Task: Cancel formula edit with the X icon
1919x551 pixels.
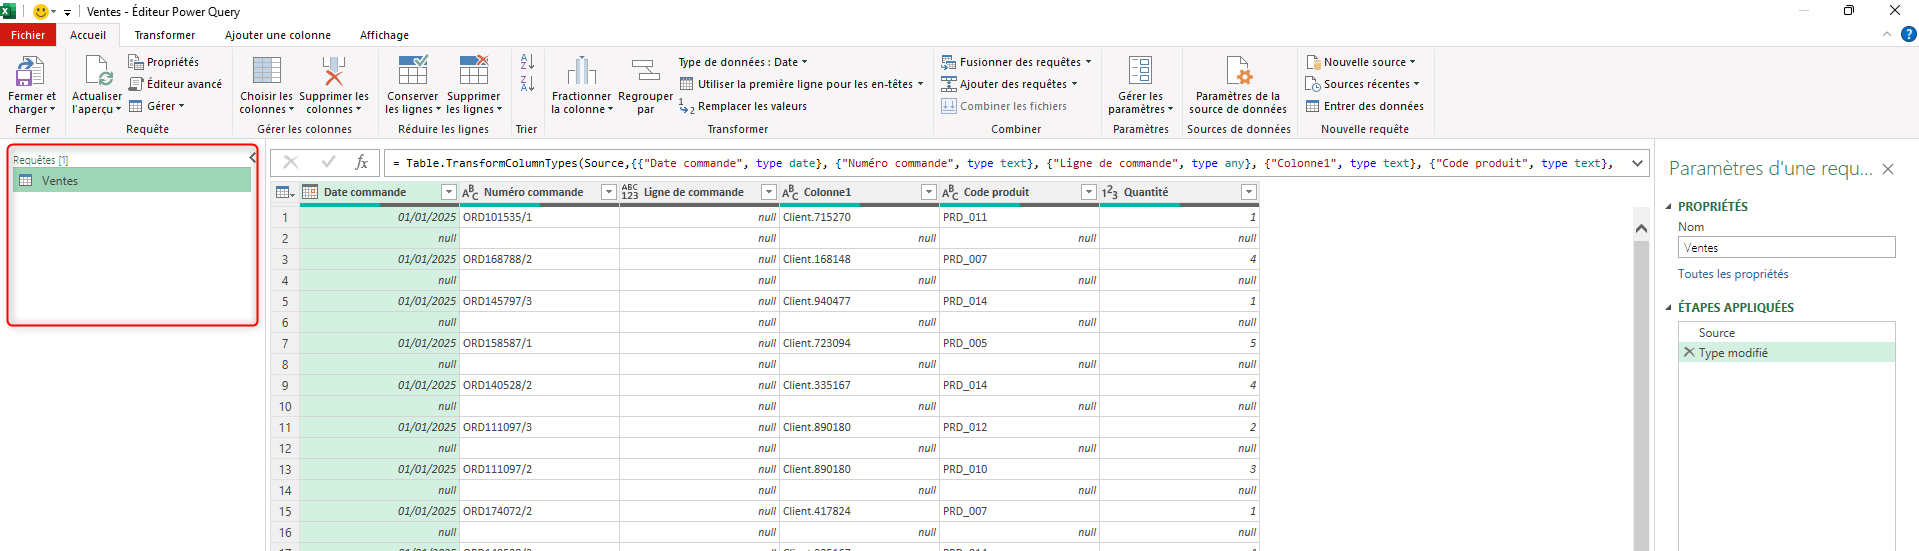Action: point(291,162)
